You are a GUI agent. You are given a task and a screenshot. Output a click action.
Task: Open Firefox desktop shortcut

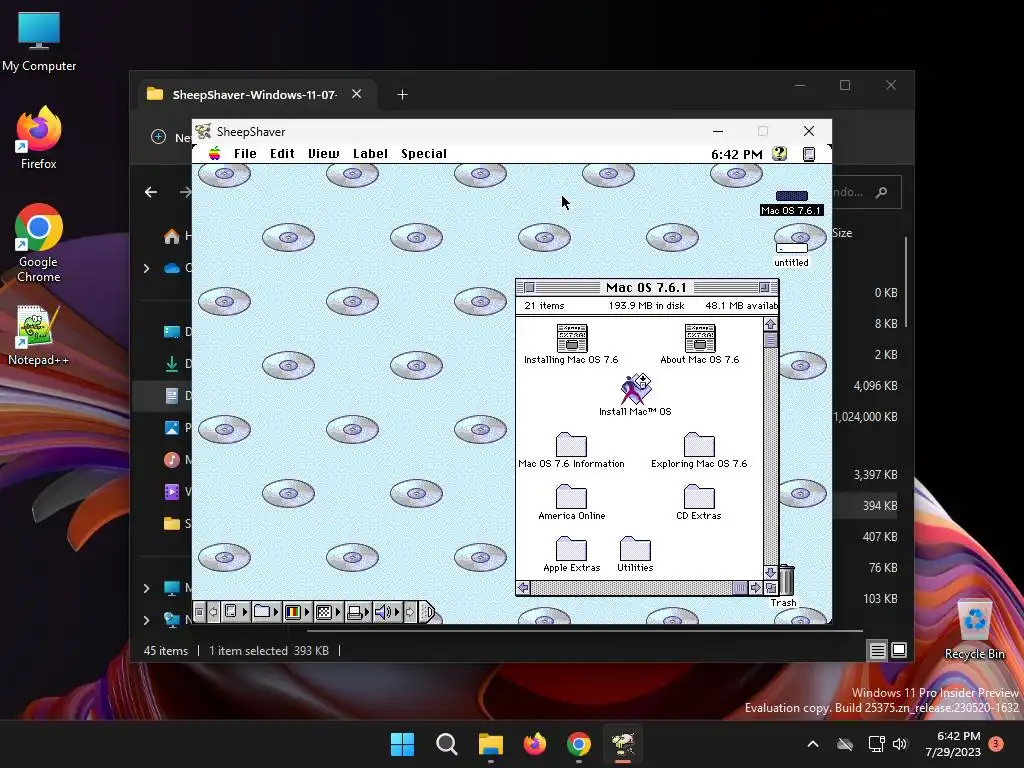(x=39, y=138)
